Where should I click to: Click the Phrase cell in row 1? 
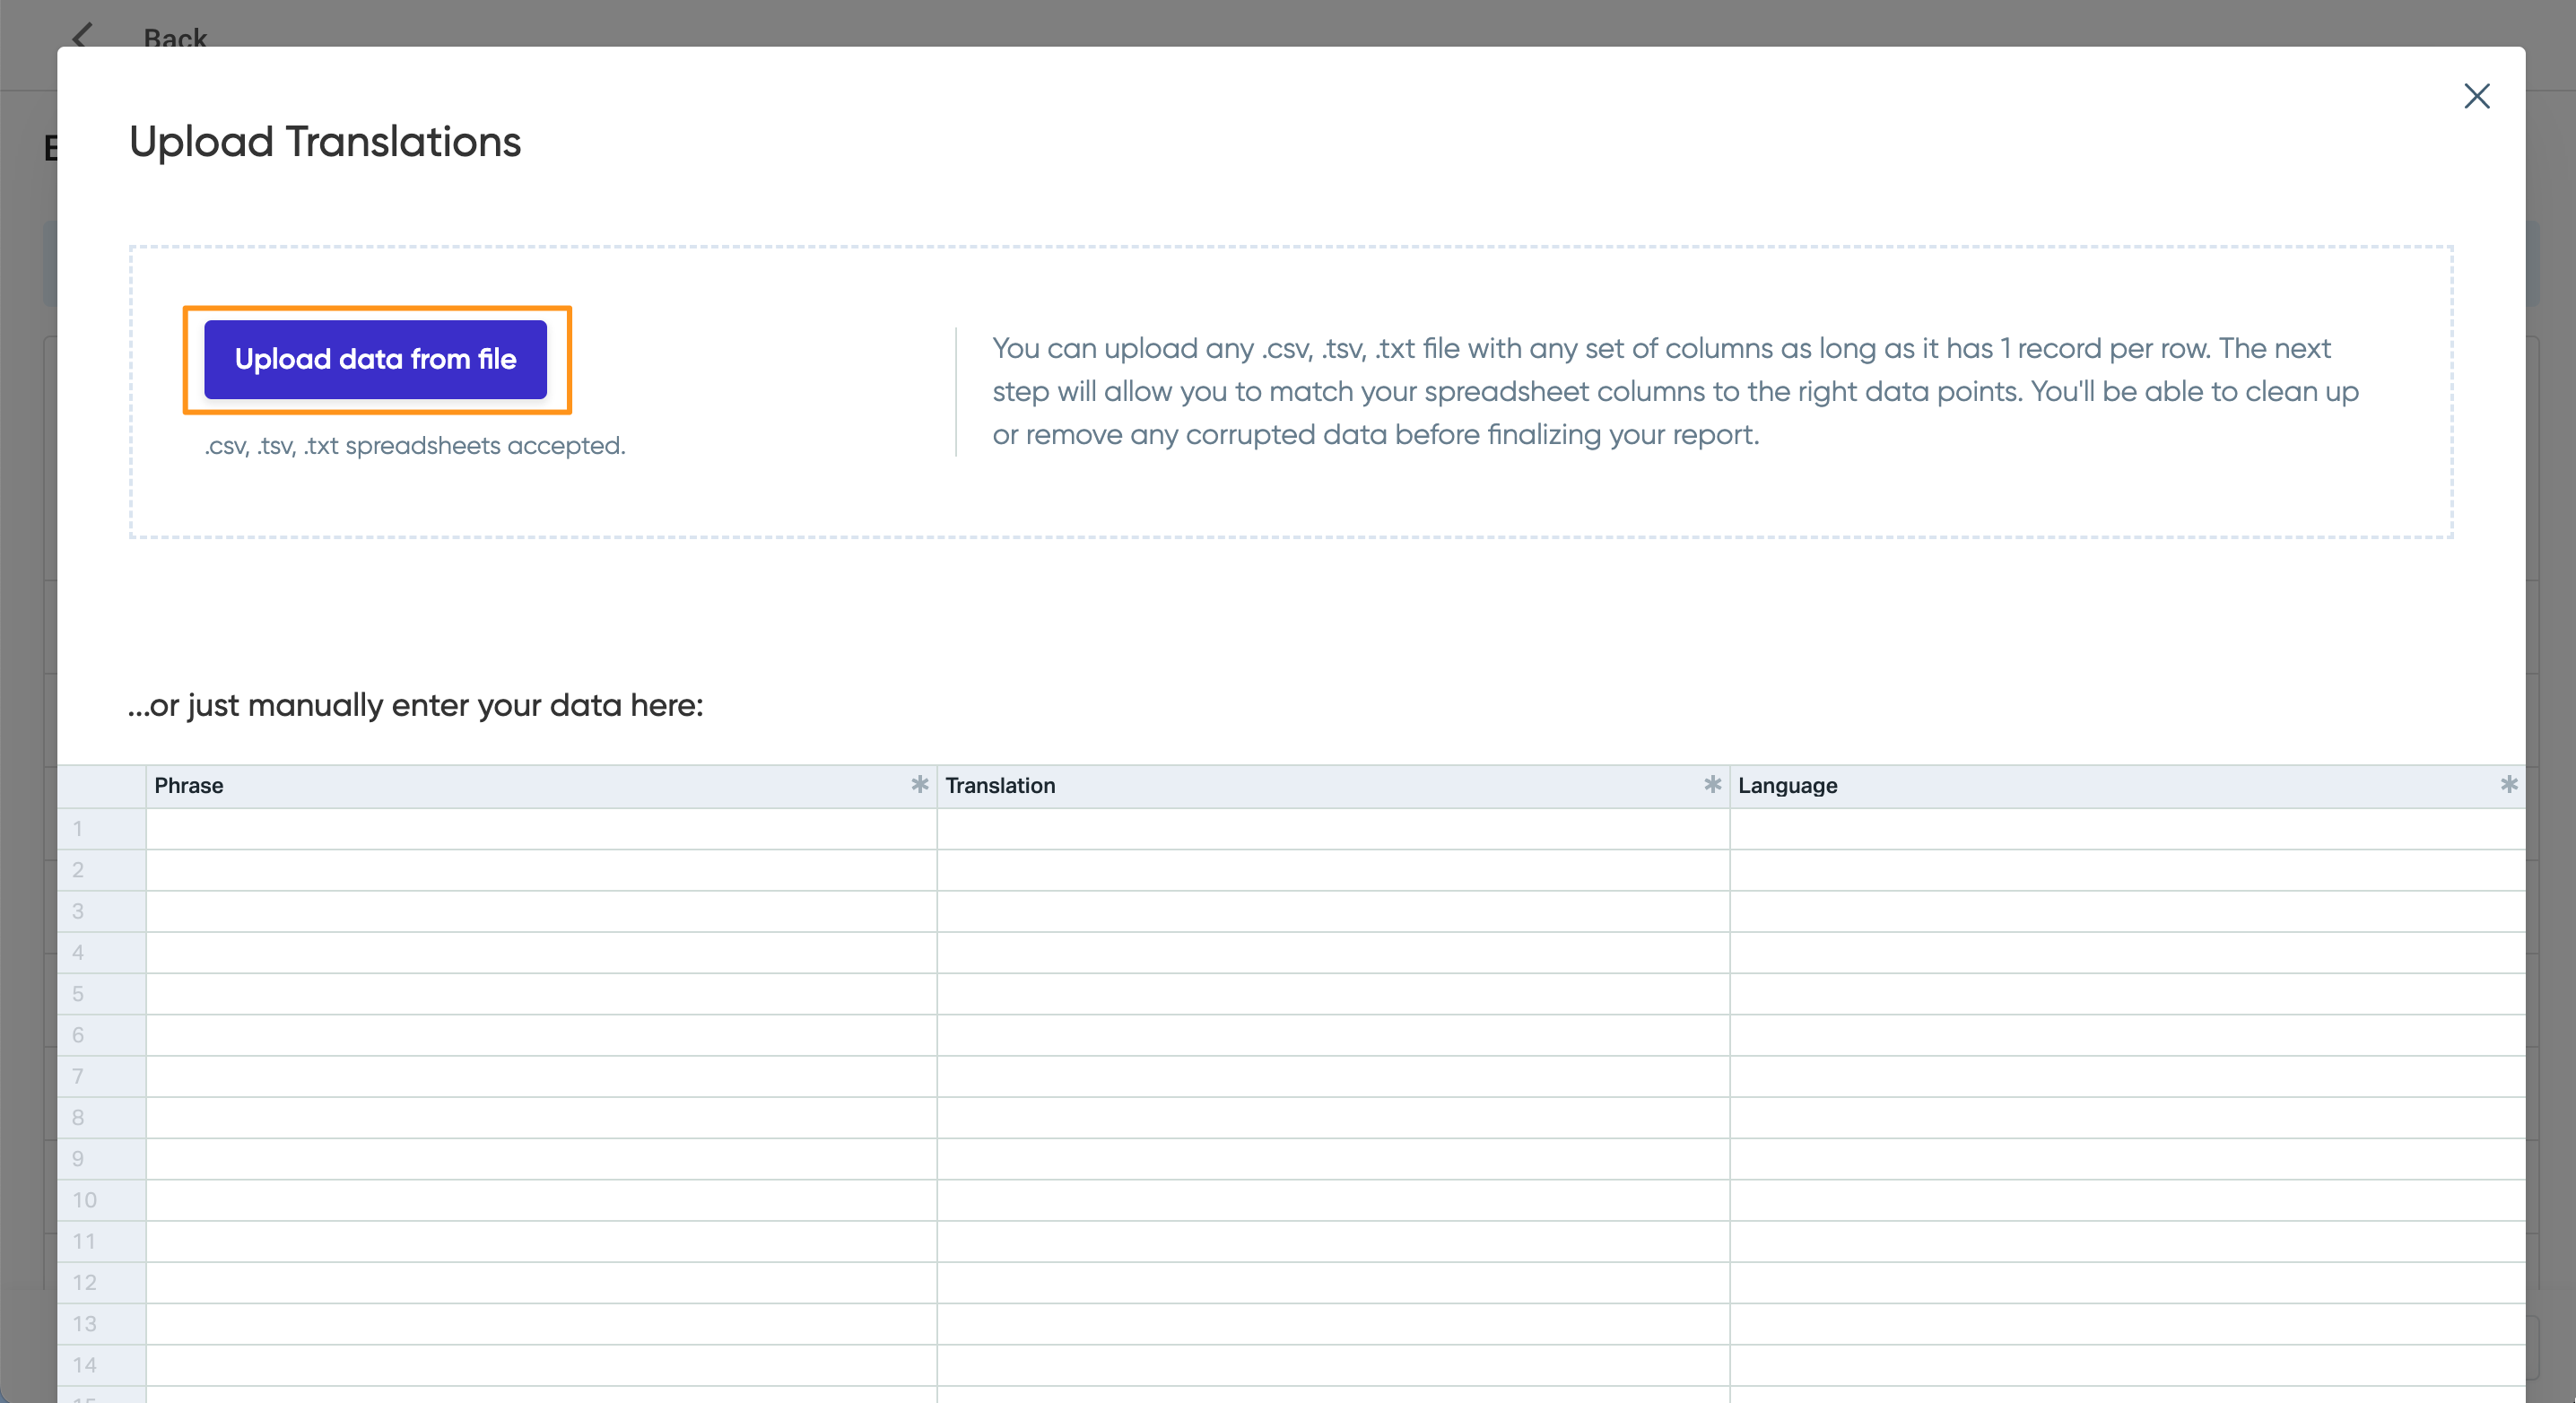click(x=541, y=829)
